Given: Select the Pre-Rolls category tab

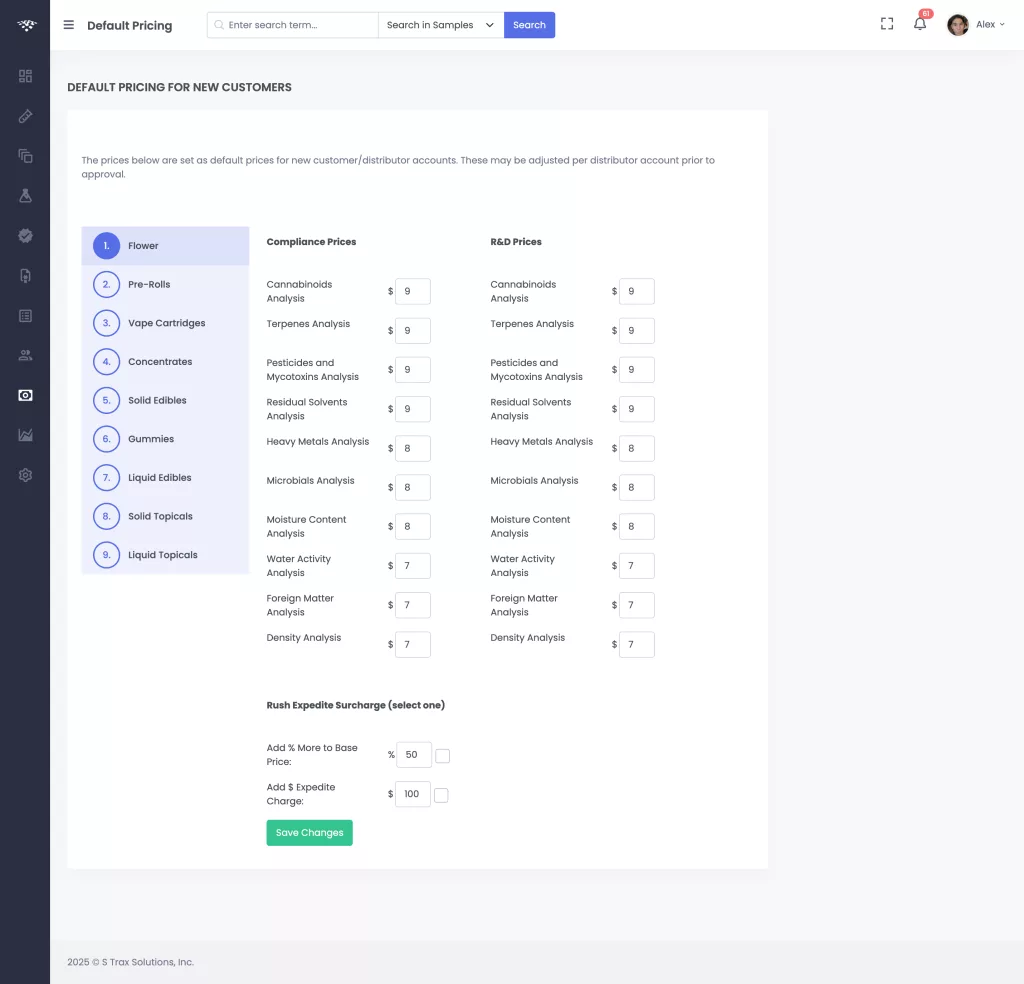Looking at the screenshot, I should tap(165, 284).
